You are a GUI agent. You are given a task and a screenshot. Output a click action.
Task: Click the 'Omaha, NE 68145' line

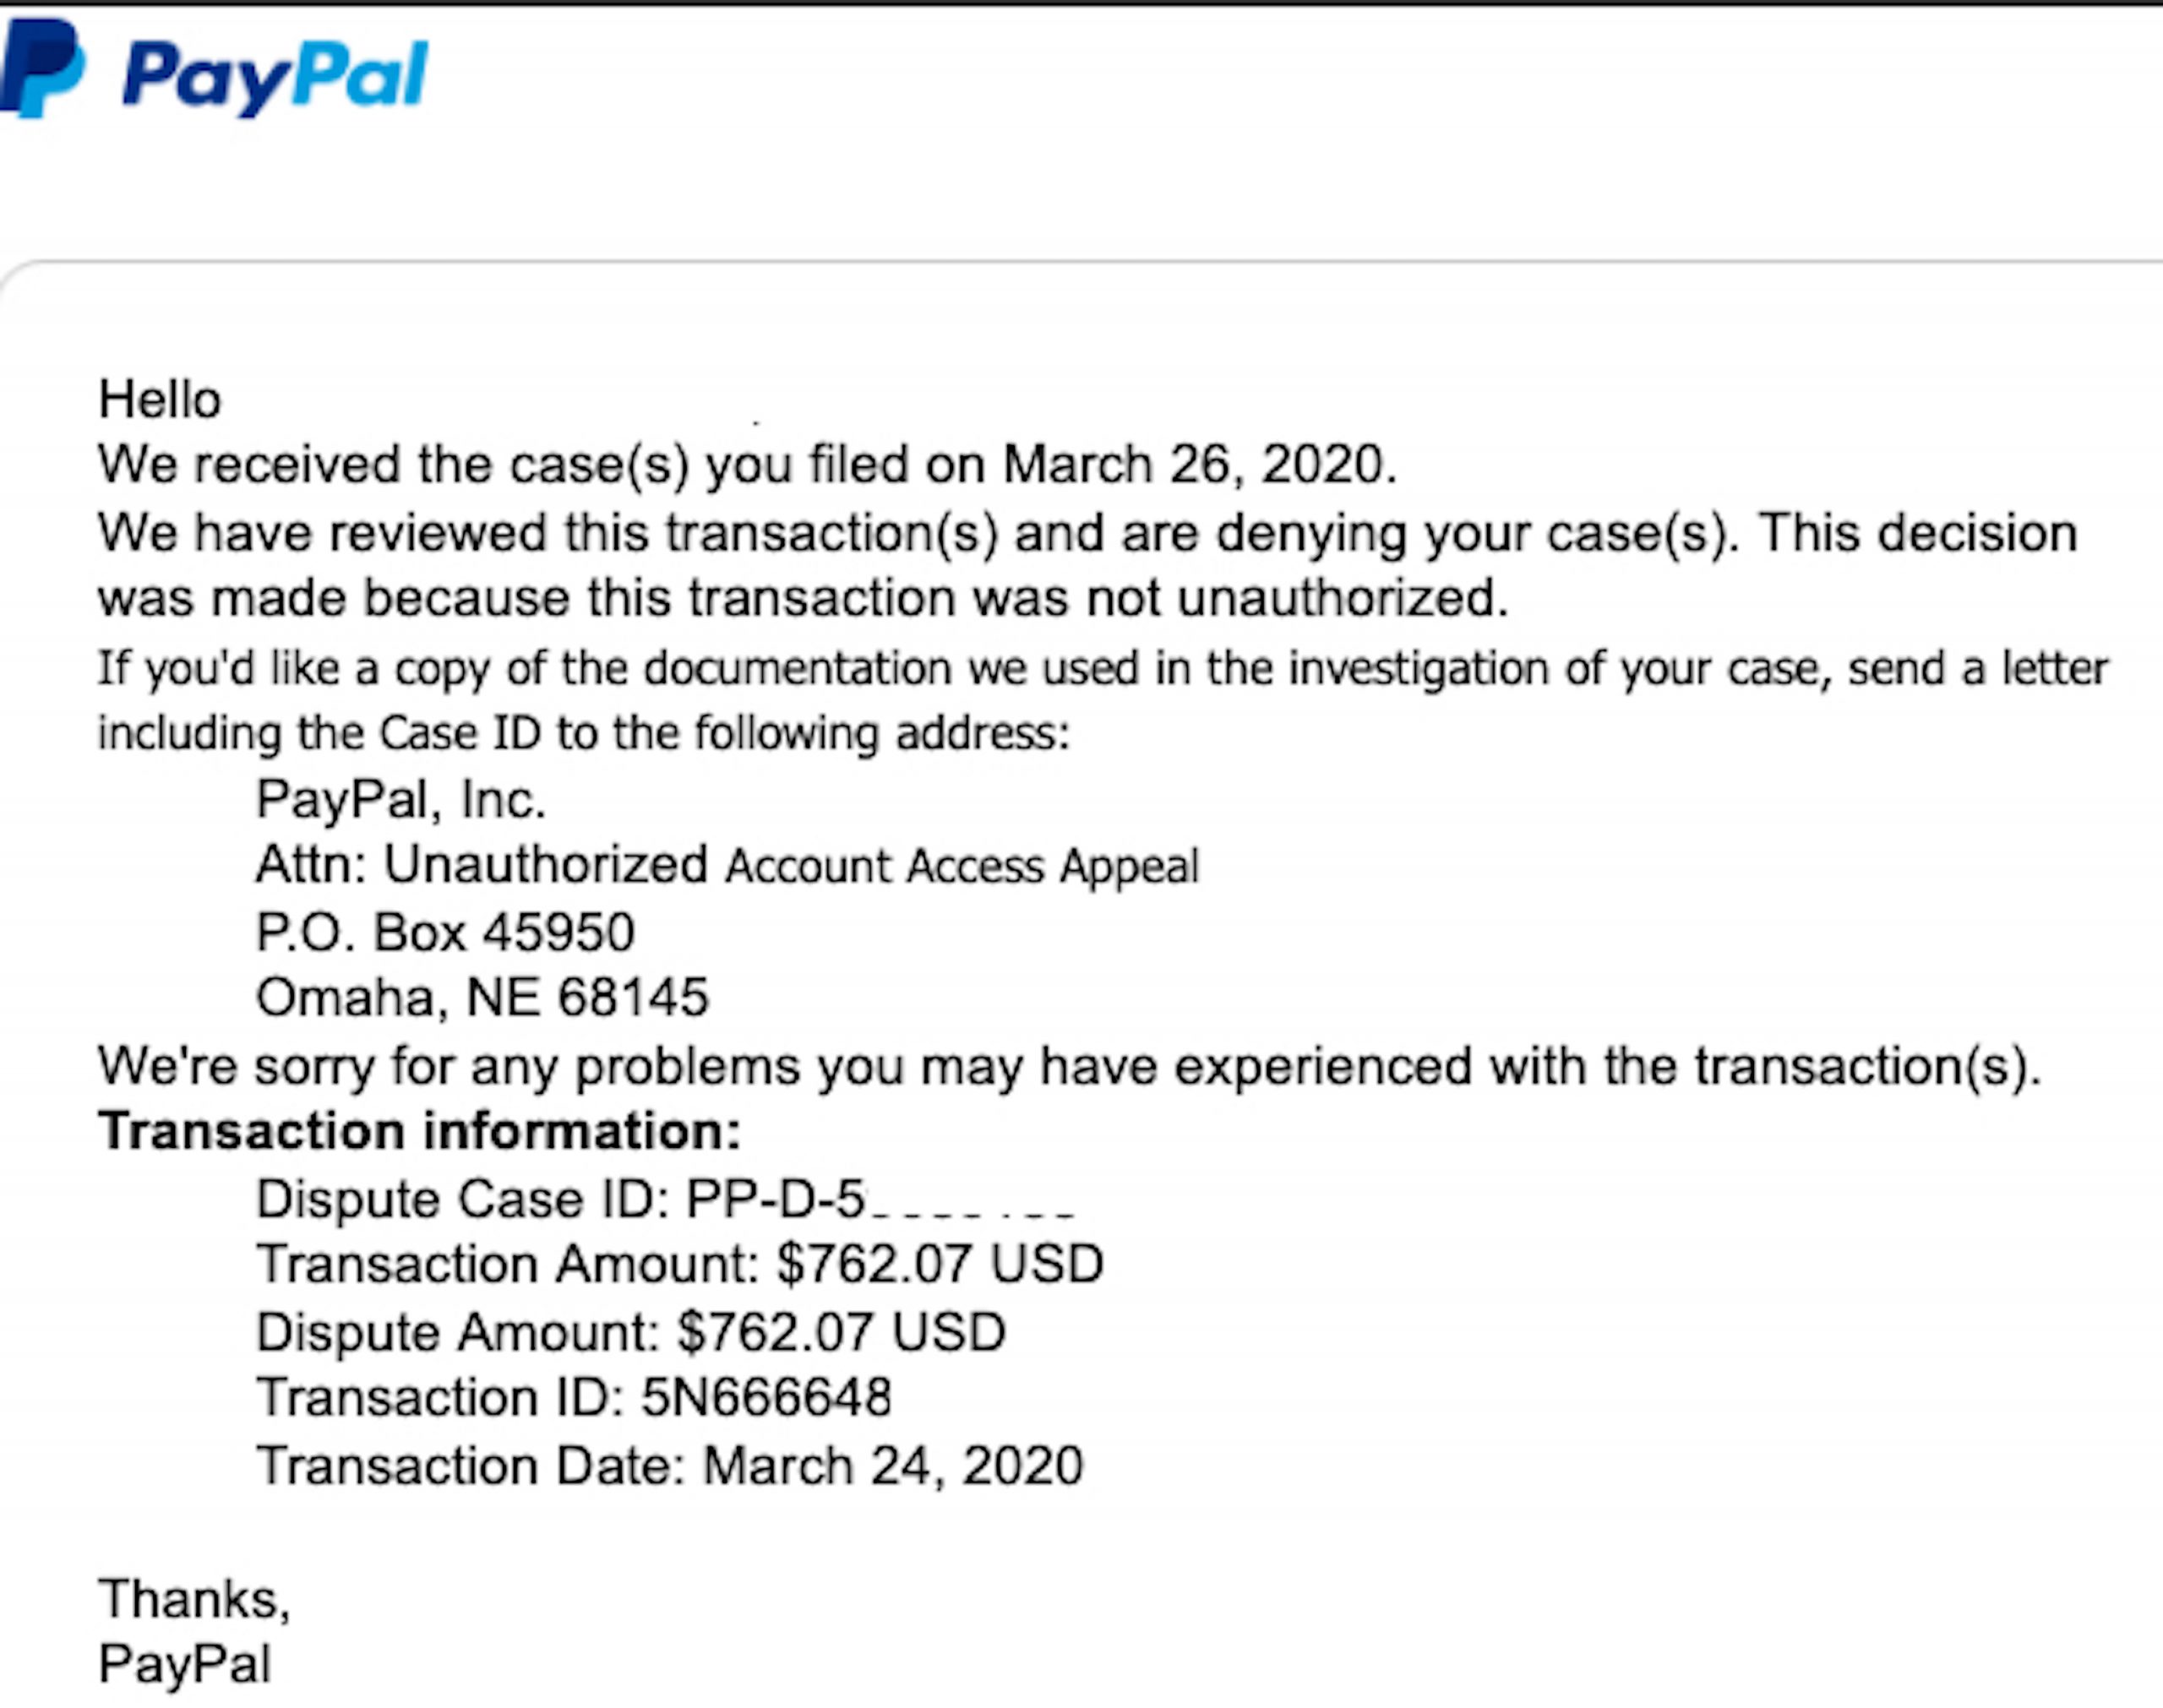point(482,998)
